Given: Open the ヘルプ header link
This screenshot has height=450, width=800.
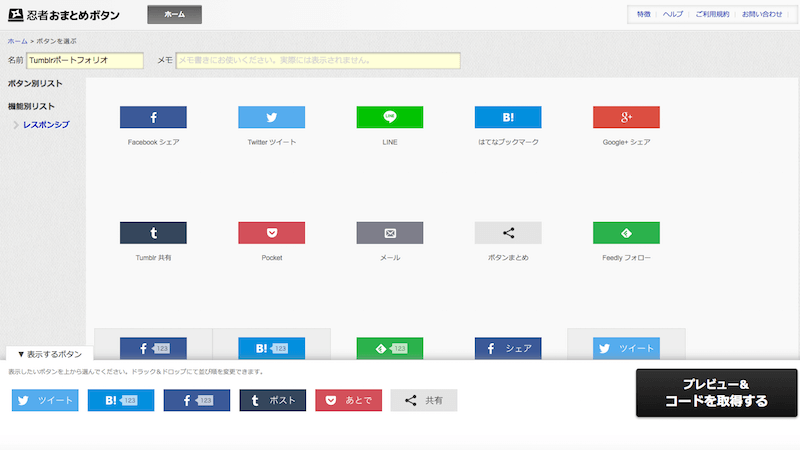Looking at the screenshot, I should pyautogui.click(x=673, y=14).
